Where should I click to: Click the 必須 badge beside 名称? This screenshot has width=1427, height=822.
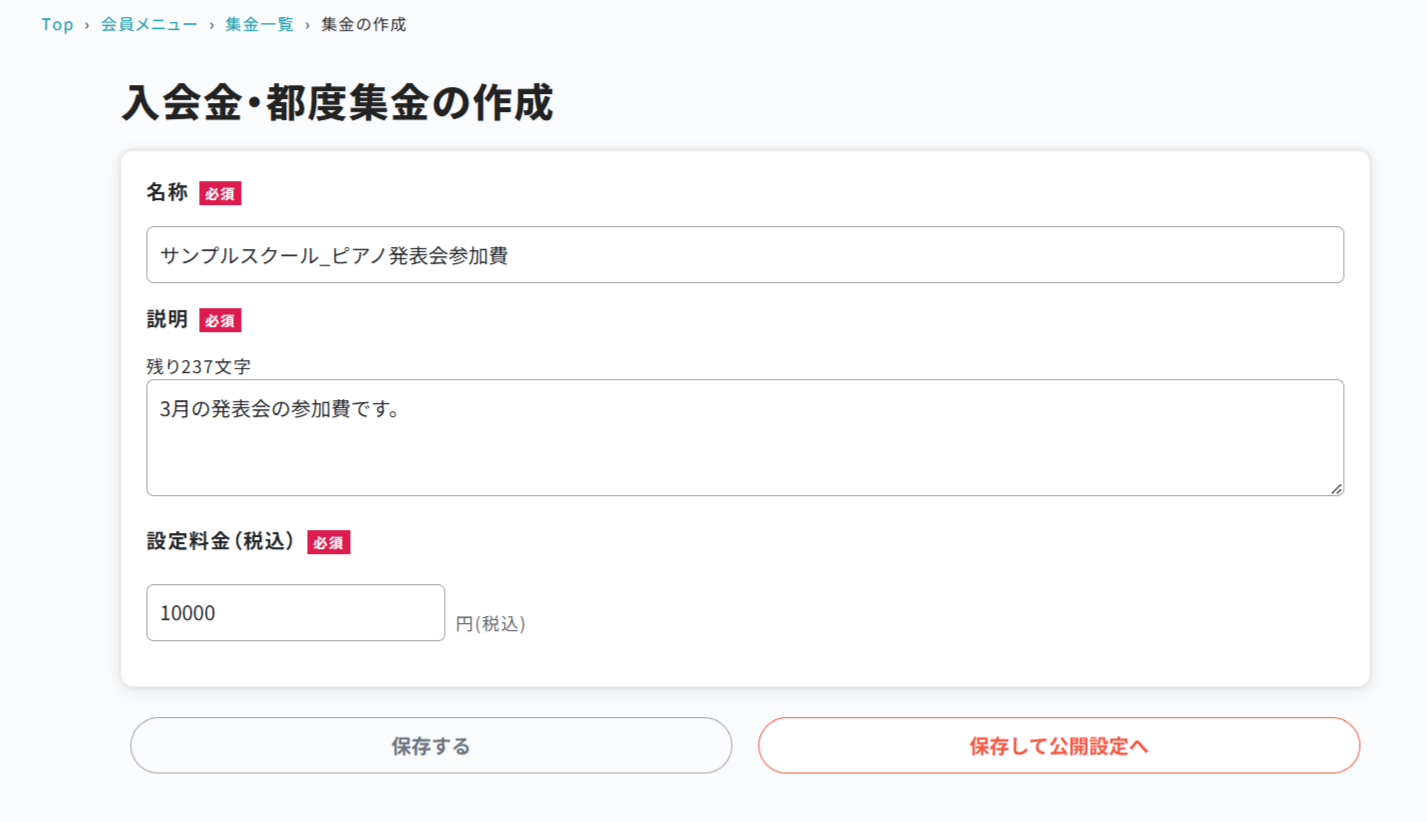pyautogui.click(x=220, y=194)
